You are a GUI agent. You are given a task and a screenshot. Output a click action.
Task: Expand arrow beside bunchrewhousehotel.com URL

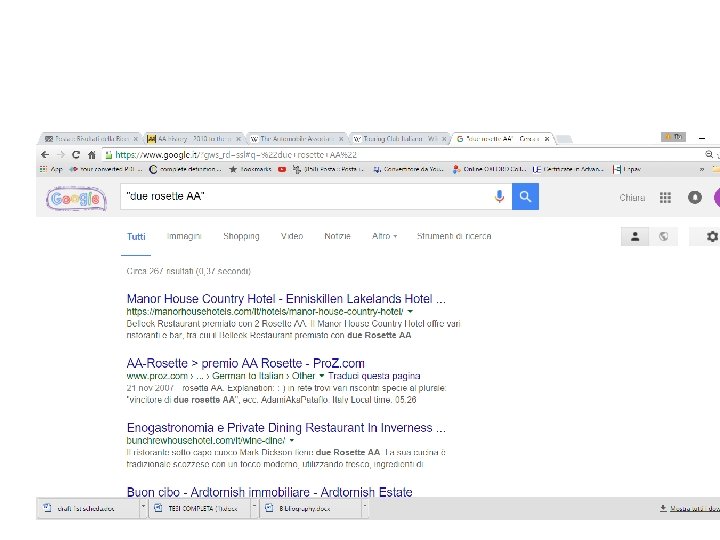(x=292, y=440)
